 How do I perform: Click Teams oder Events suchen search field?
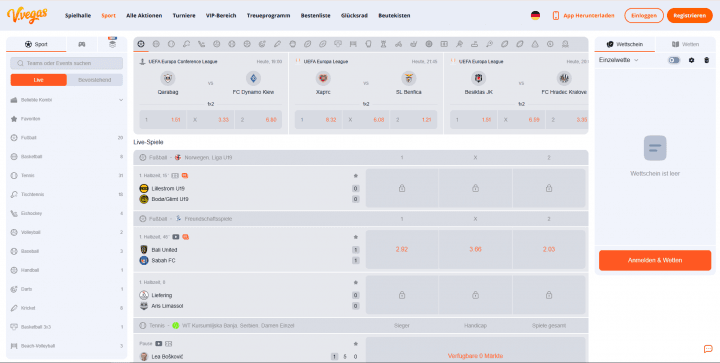67,63
